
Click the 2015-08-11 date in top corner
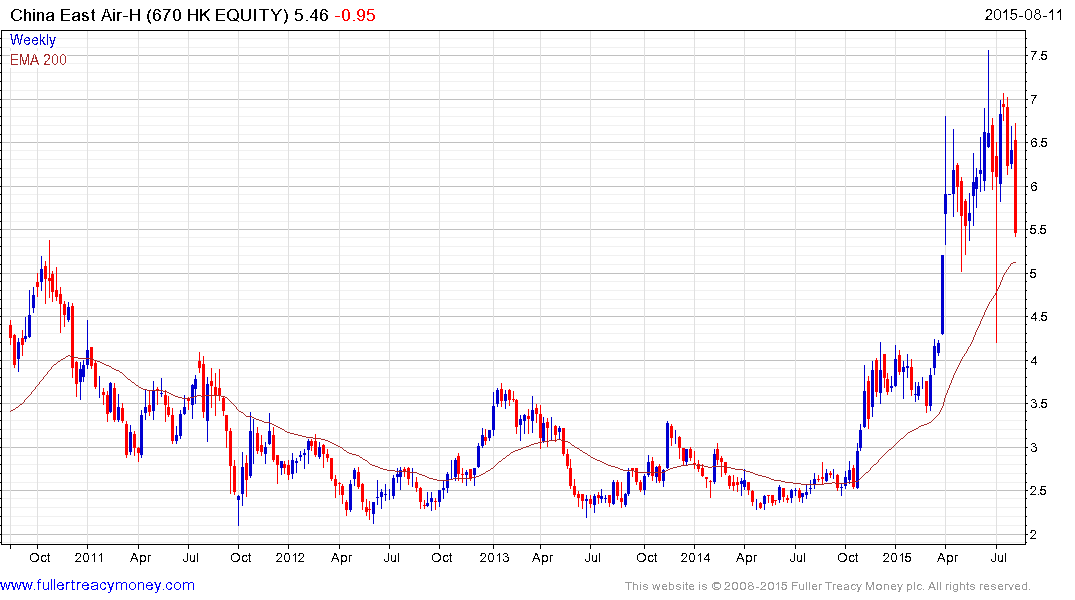point(1028,16)
